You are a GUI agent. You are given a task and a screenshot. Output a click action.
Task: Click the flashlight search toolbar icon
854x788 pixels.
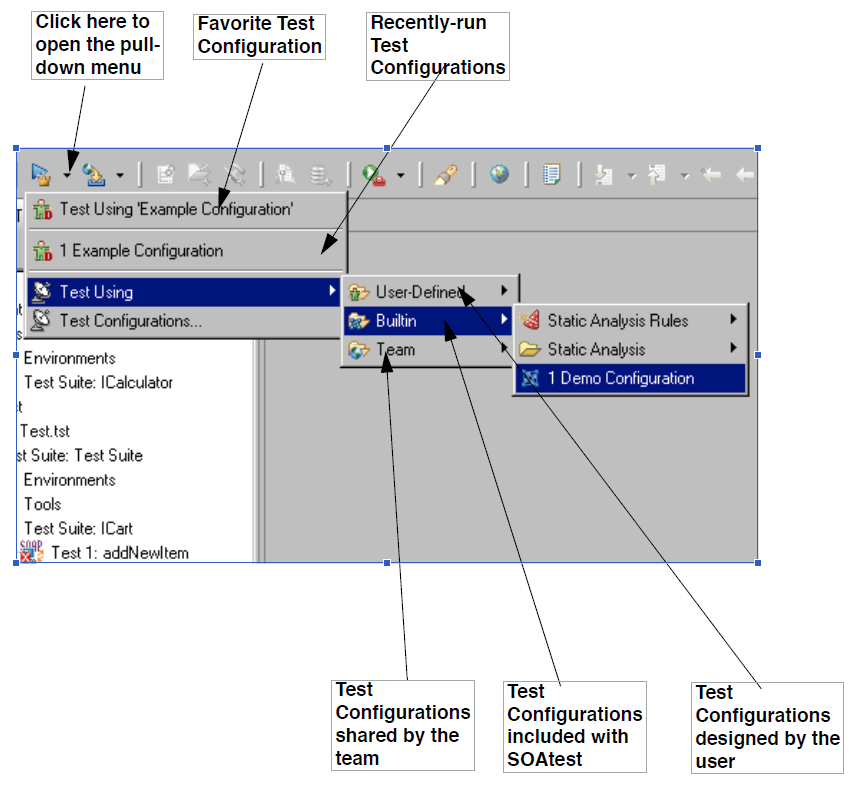(x=446, y=175)
